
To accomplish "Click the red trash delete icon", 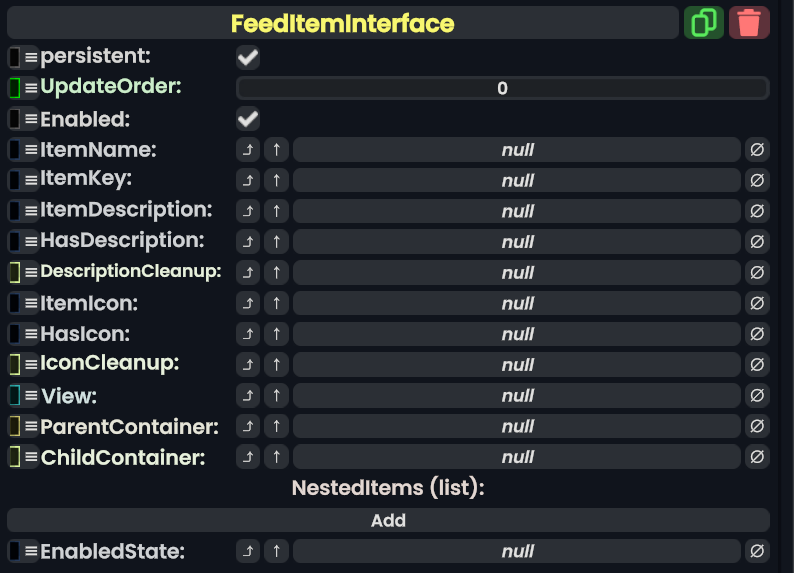I will [x=749, y=23].
